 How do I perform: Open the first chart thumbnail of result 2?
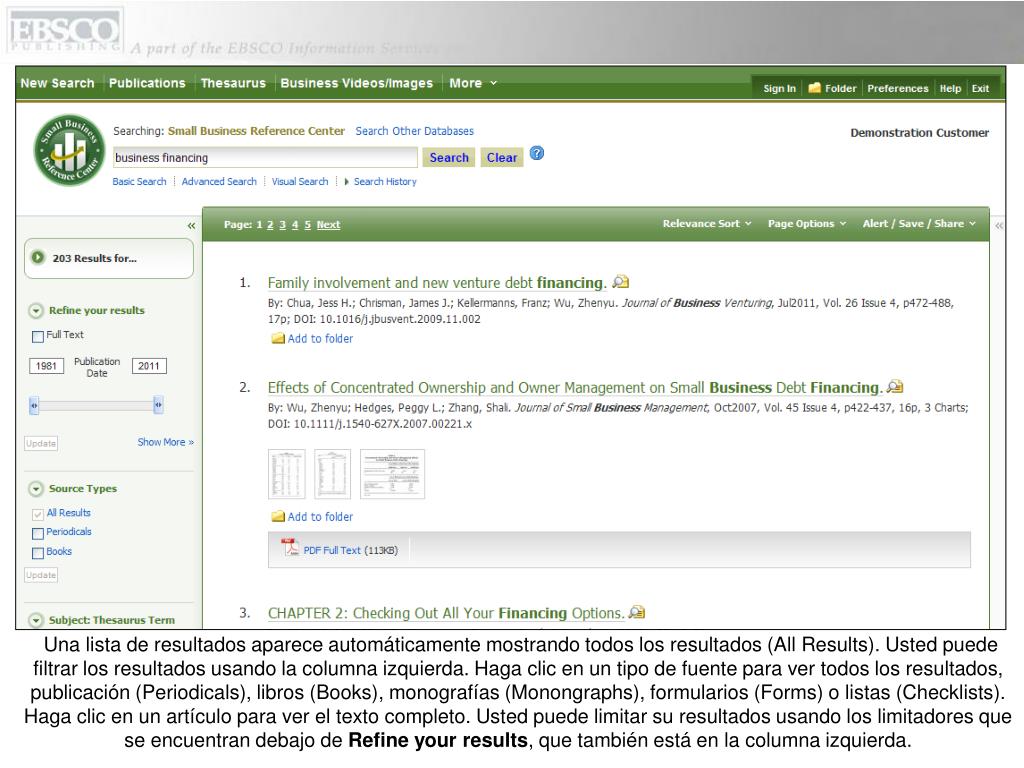click(287, 474)
